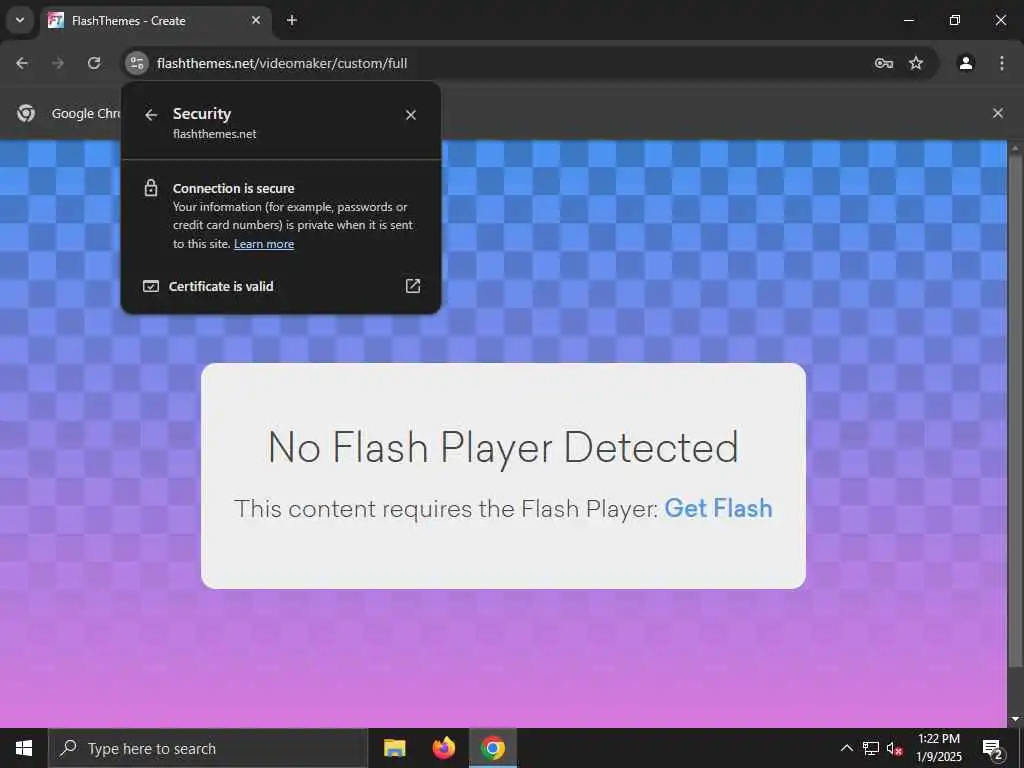Click the address bar URL text

coord(282,63)
